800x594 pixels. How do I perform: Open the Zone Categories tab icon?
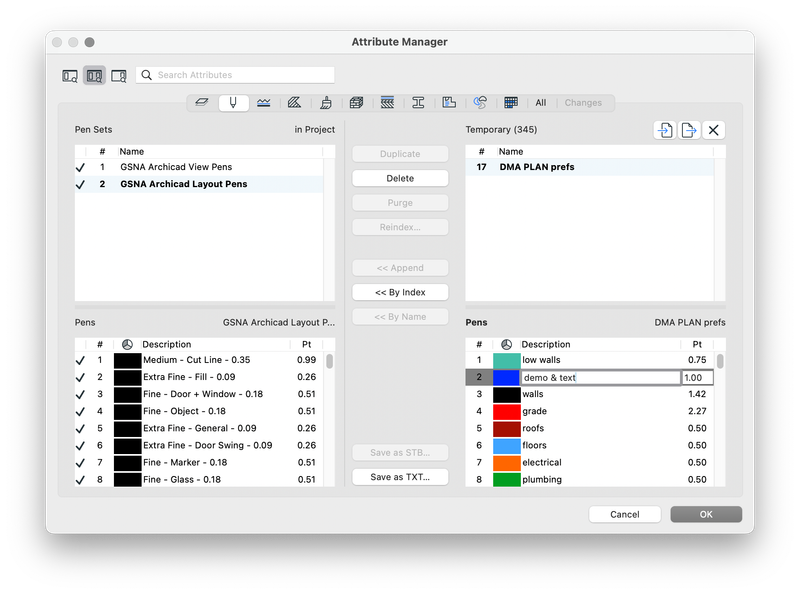pyautogui.click(x=449, y=103)
